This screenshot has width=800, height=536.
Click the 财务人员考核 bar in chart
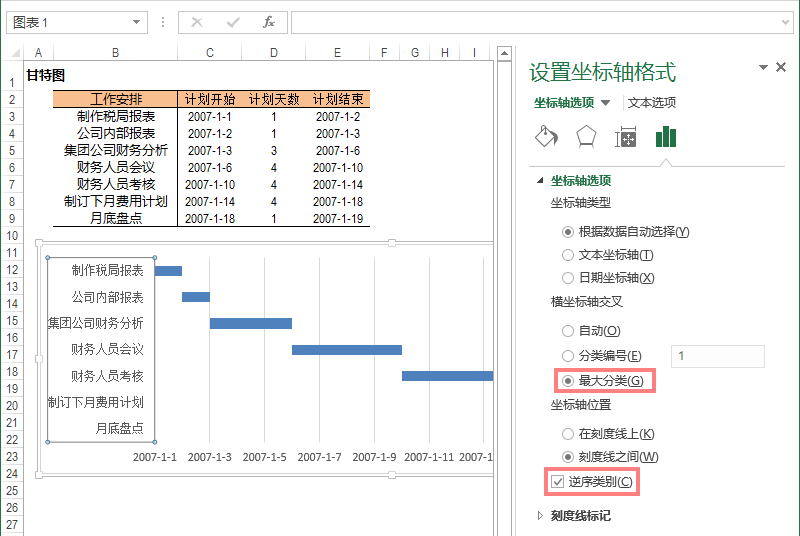447,376
